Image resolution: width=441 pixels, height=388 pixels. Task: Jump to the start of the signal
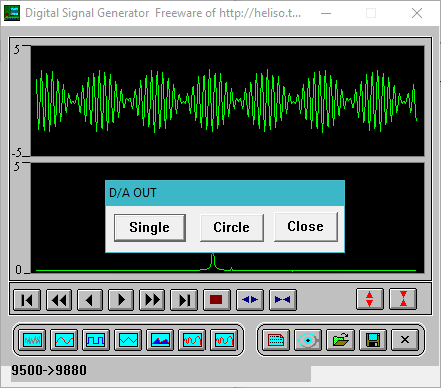coord(27,300)
